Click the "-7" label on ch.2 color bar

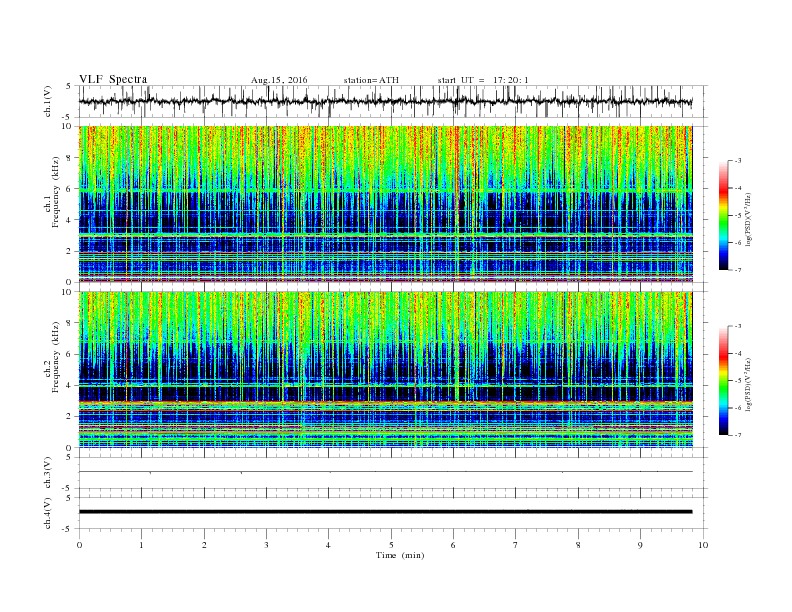(738, 435)
